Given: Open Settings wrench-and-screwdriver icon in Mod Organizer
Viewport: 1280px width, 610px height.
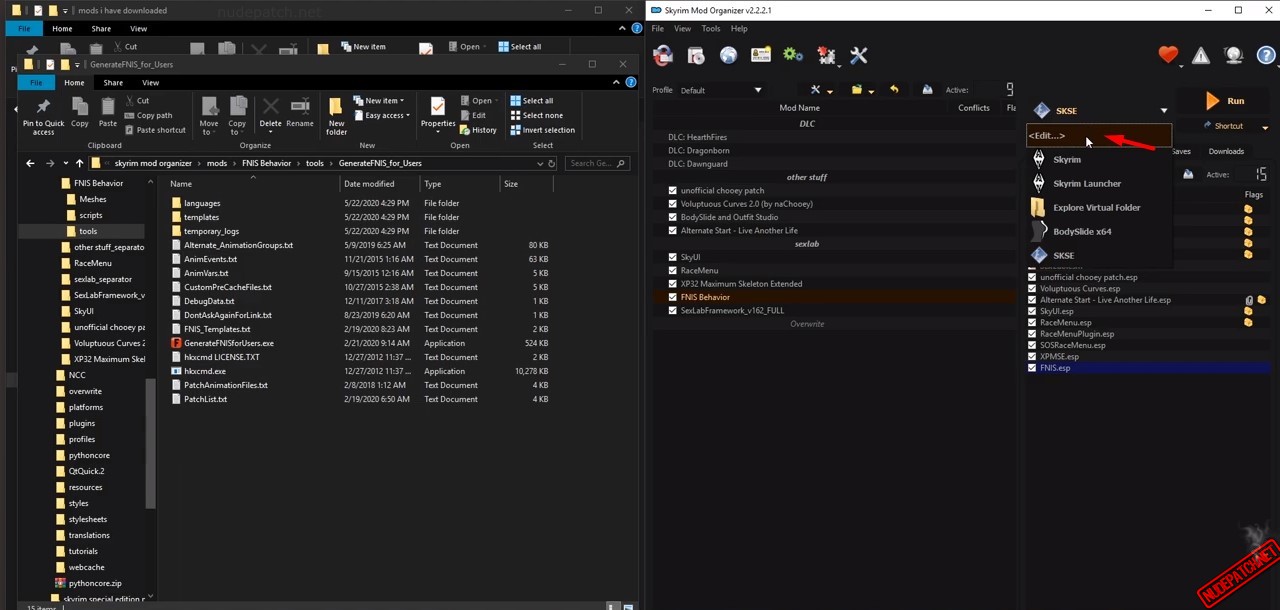Looking at the screenshot, I should 858,56.
